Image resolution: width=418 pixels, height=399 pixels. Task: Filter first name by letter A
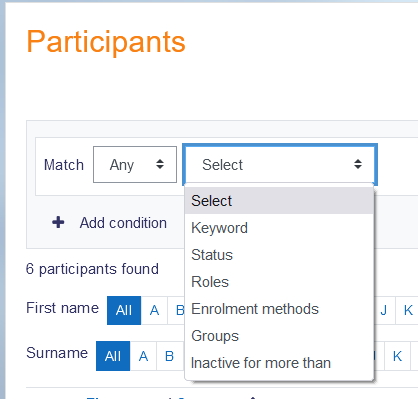[154, 310]
